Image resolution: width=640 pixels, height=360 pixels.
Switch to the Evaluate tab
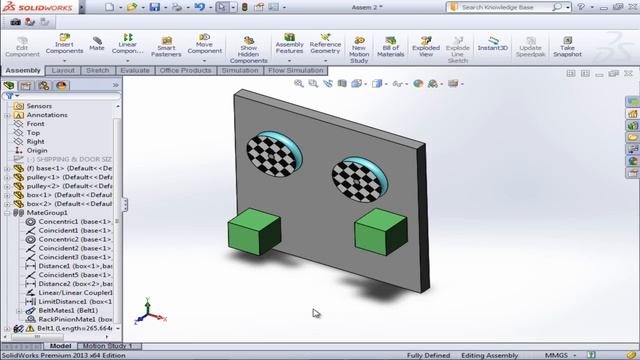click(135, 71)
